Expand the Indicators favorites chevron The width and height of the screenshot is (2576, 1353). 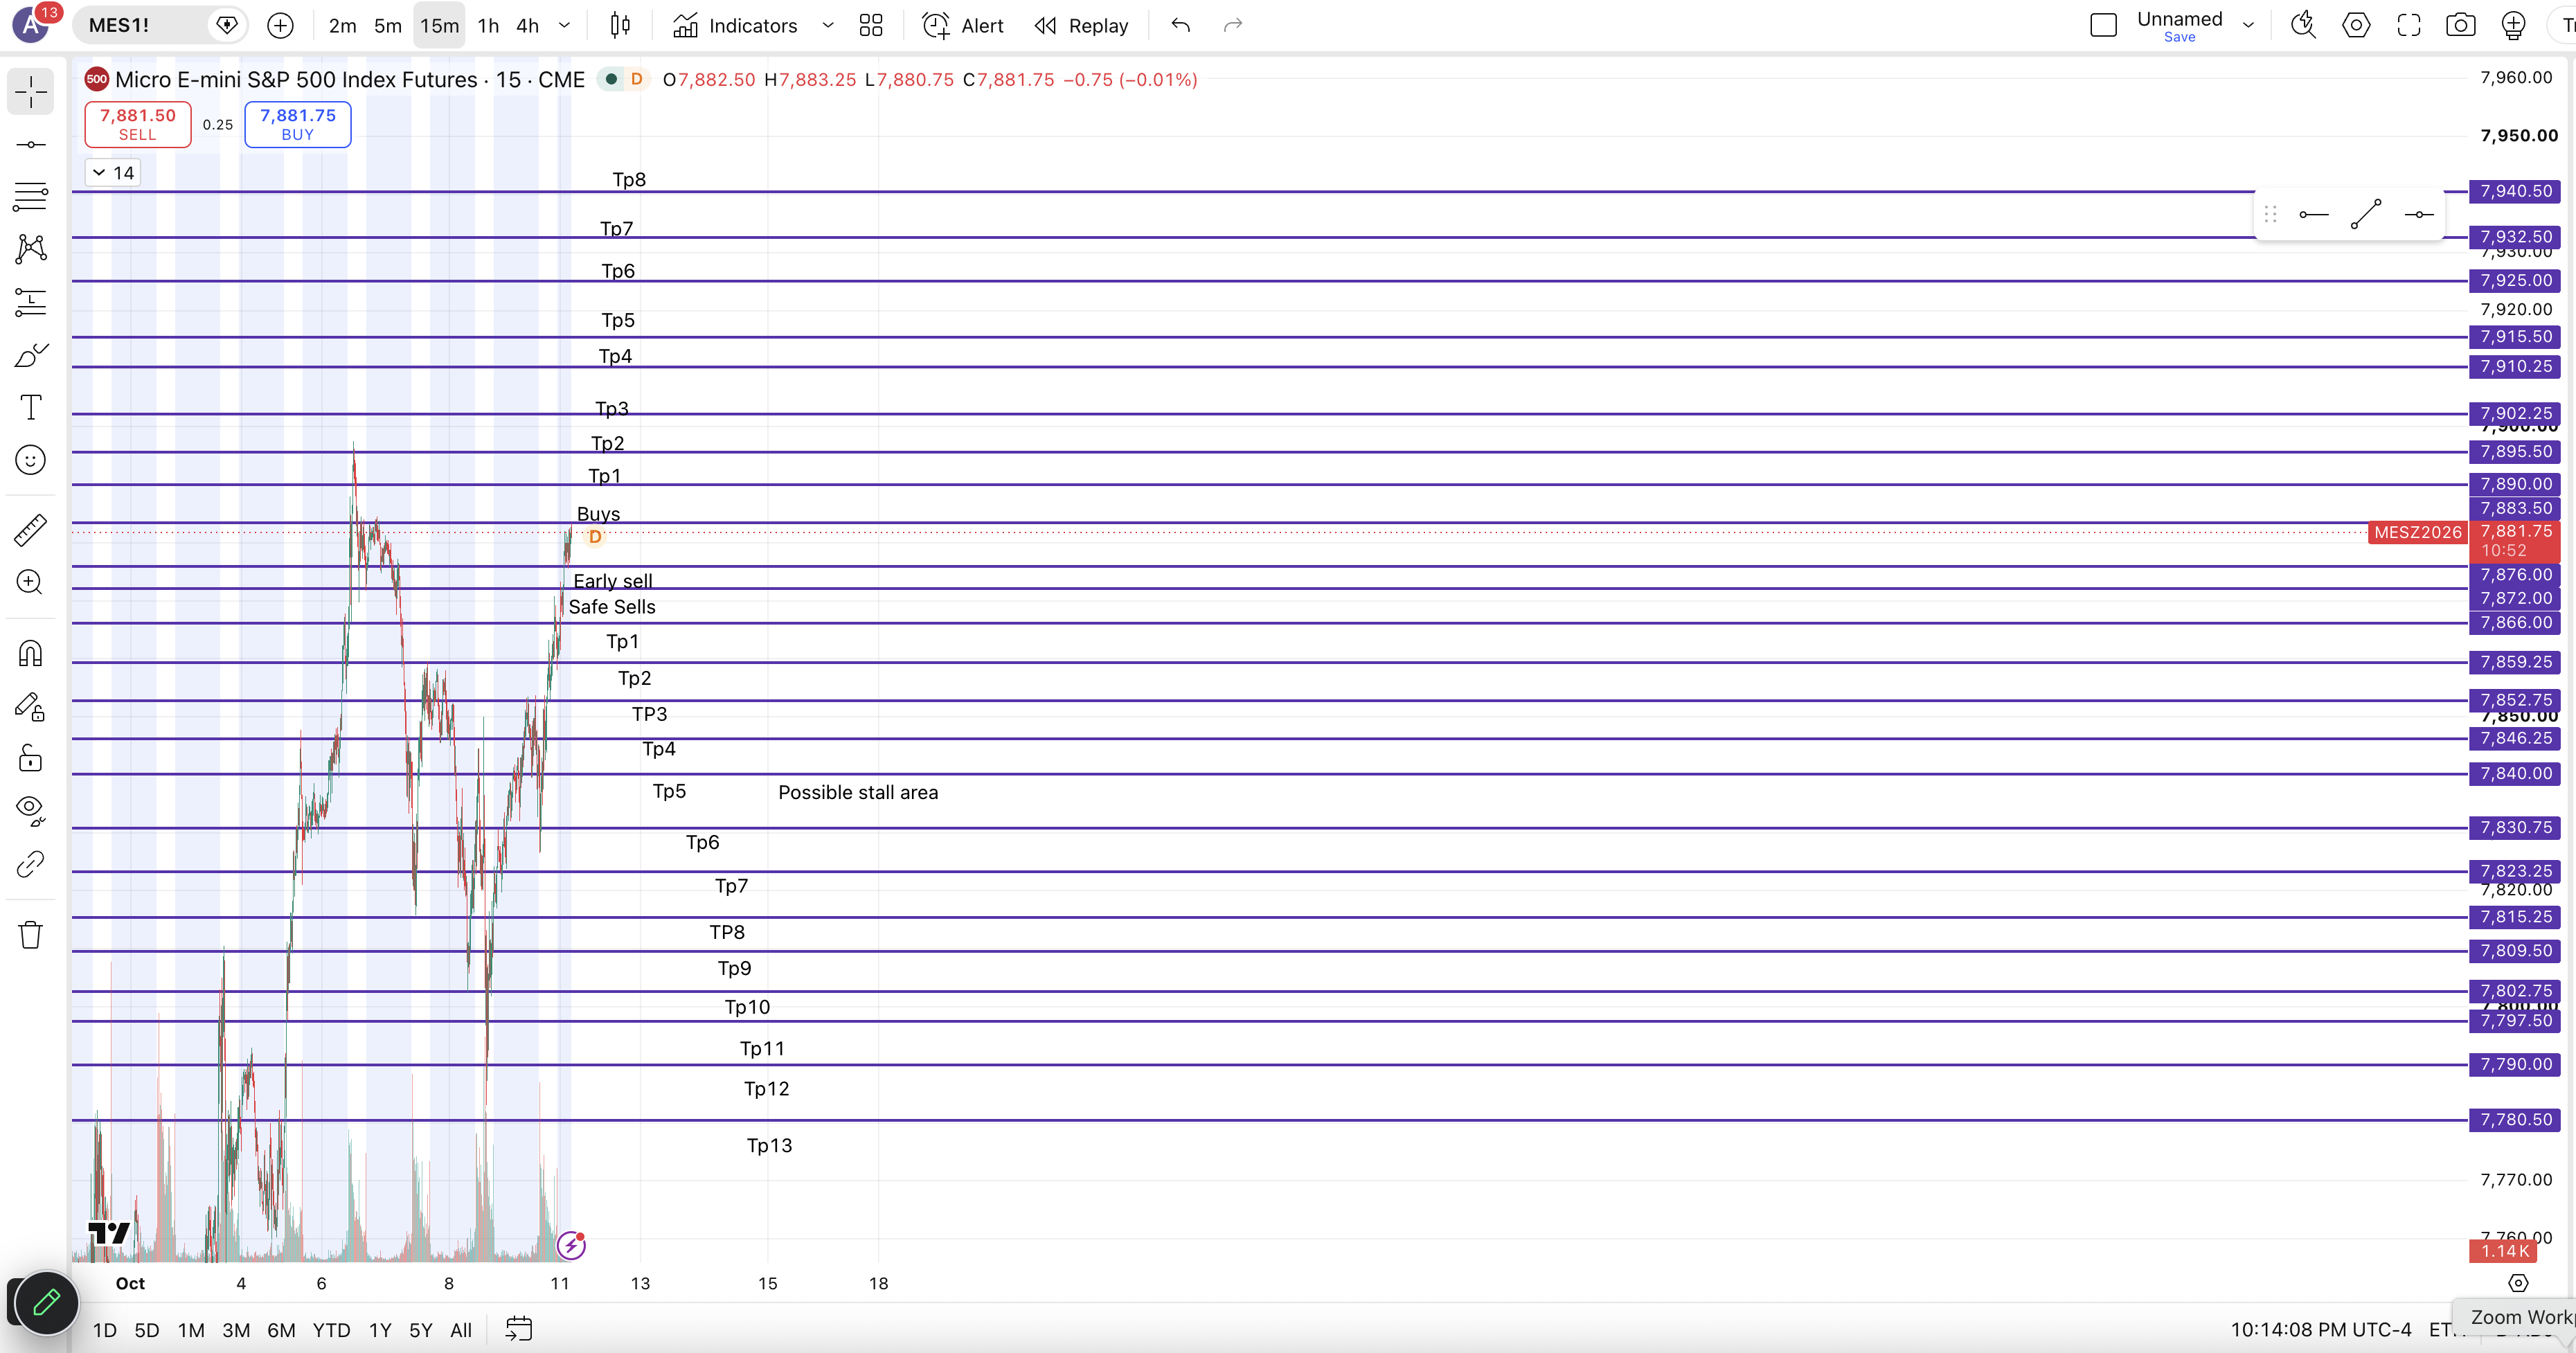point(828,25)
